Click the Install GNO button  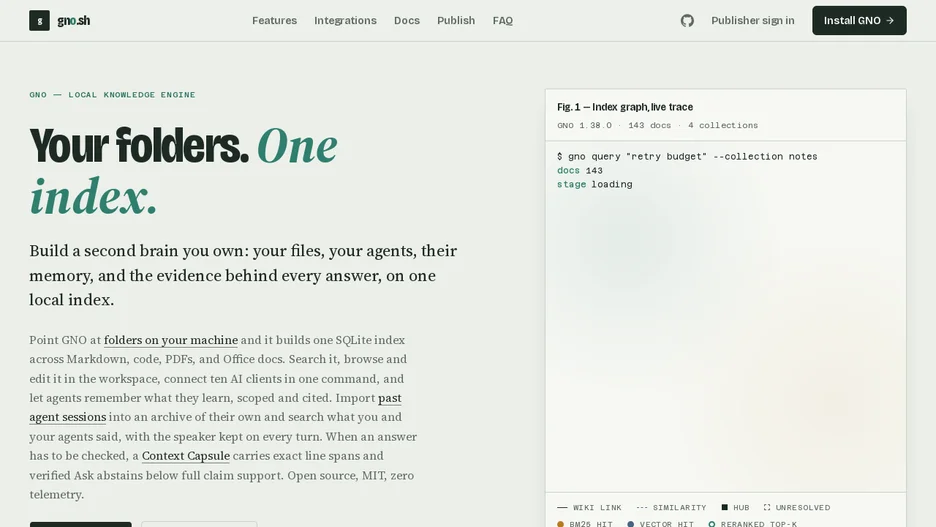[x=859, y=20]
